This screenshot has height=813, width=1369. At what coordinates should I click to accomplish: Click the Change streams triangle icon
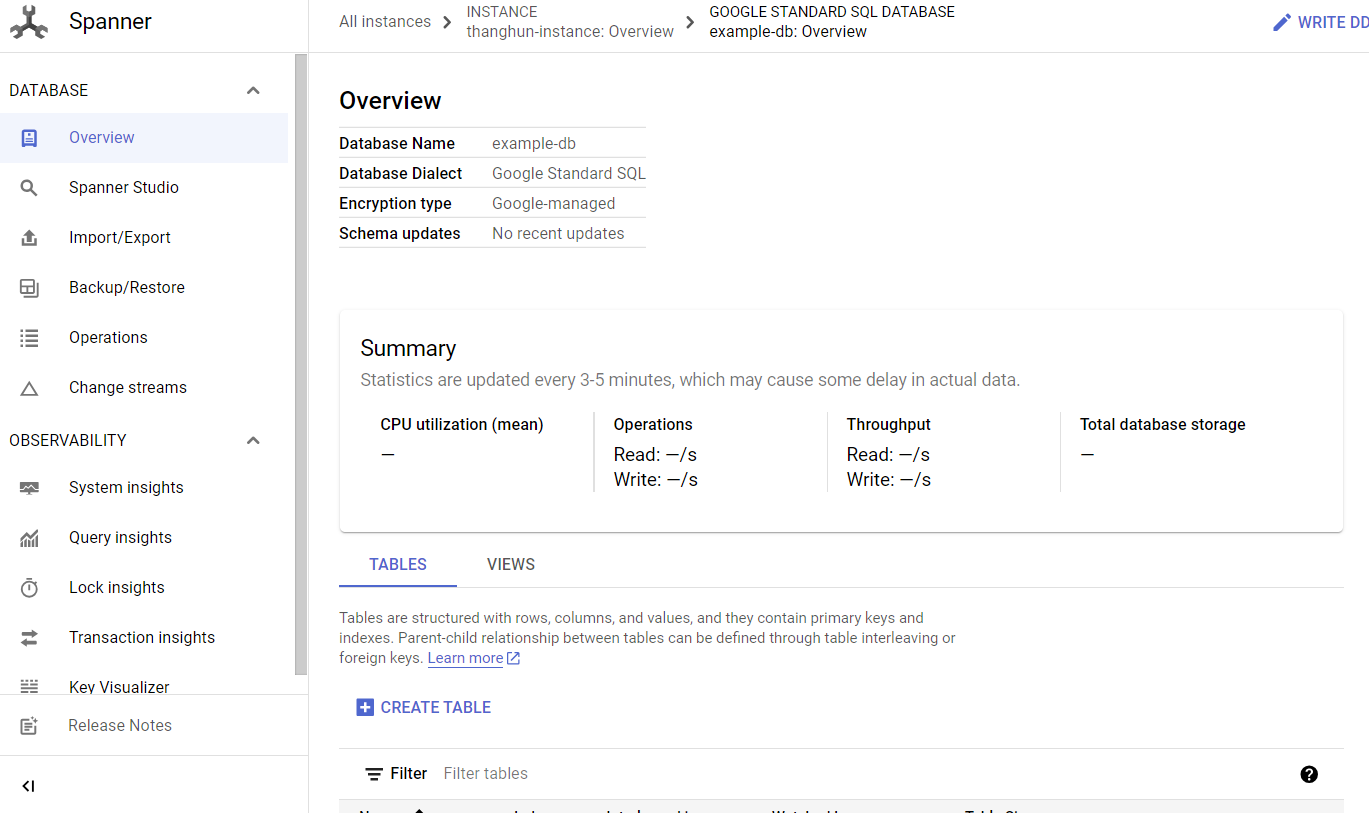tap(29, 388)
